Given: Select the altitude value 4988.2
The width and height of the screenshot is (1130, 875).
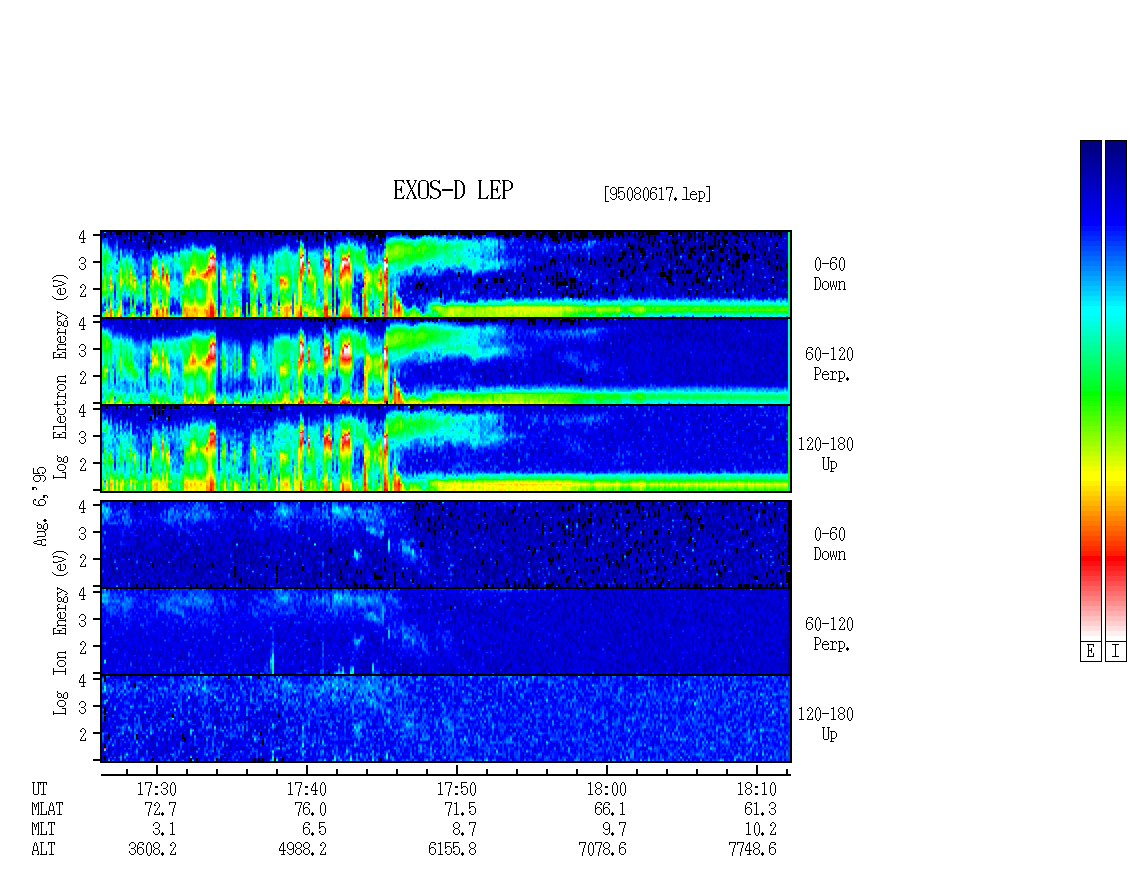Looking at the screenshot, I should 302,850.
